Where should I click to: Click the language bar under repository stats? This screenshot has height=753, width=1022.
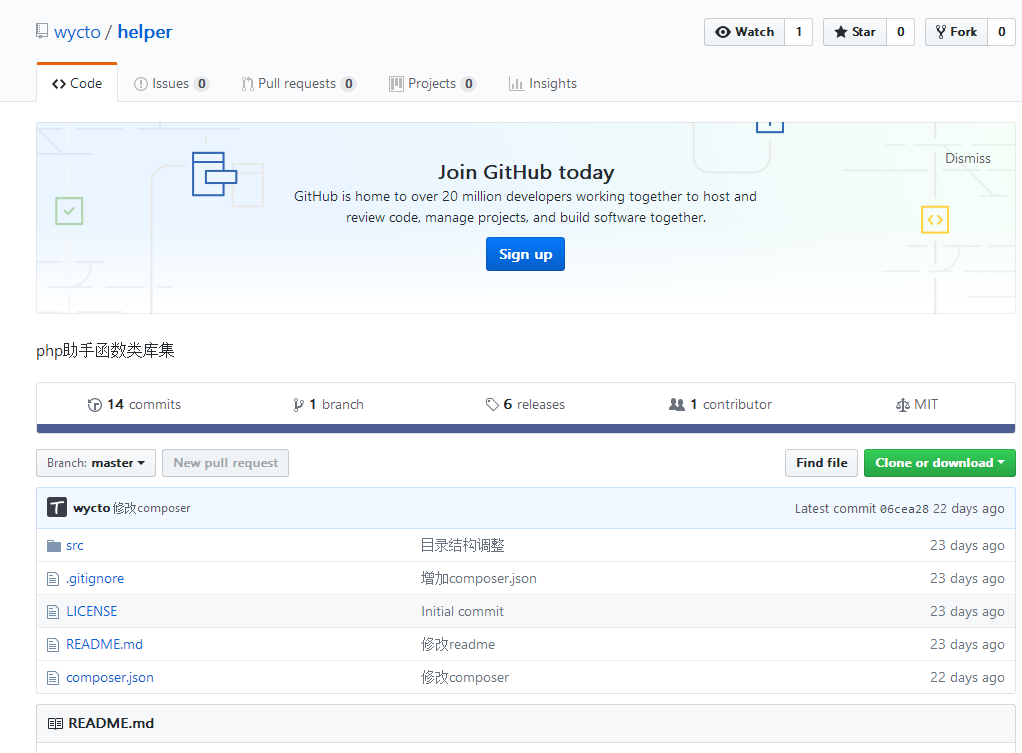pyautogui.click(x=526, y=428)
